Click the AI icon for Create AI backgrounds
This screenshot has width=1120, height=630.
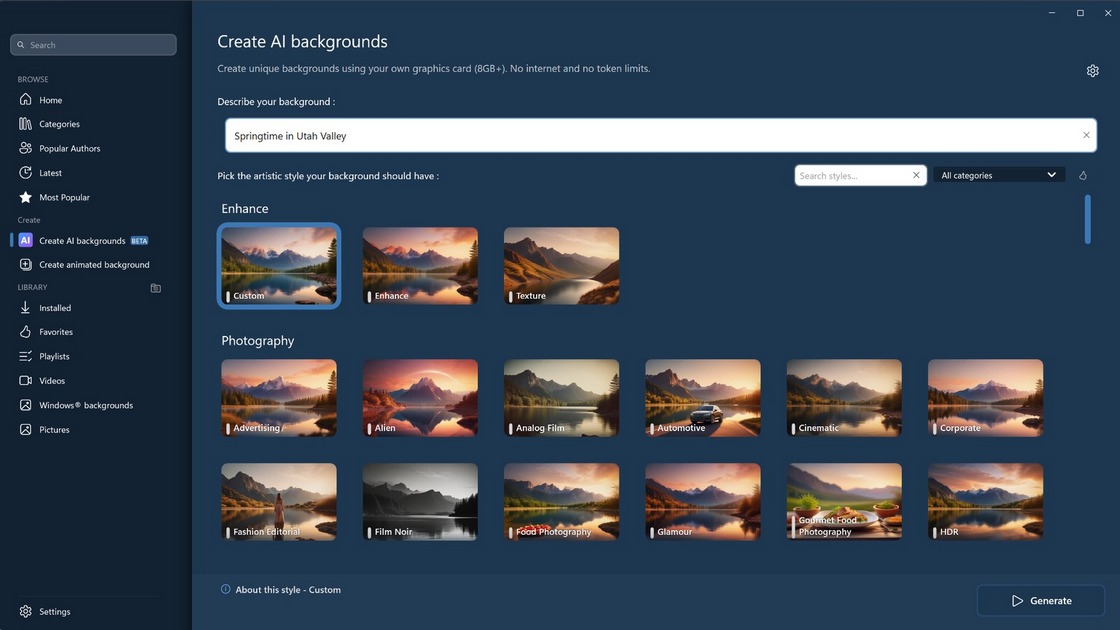pos(26,240)
